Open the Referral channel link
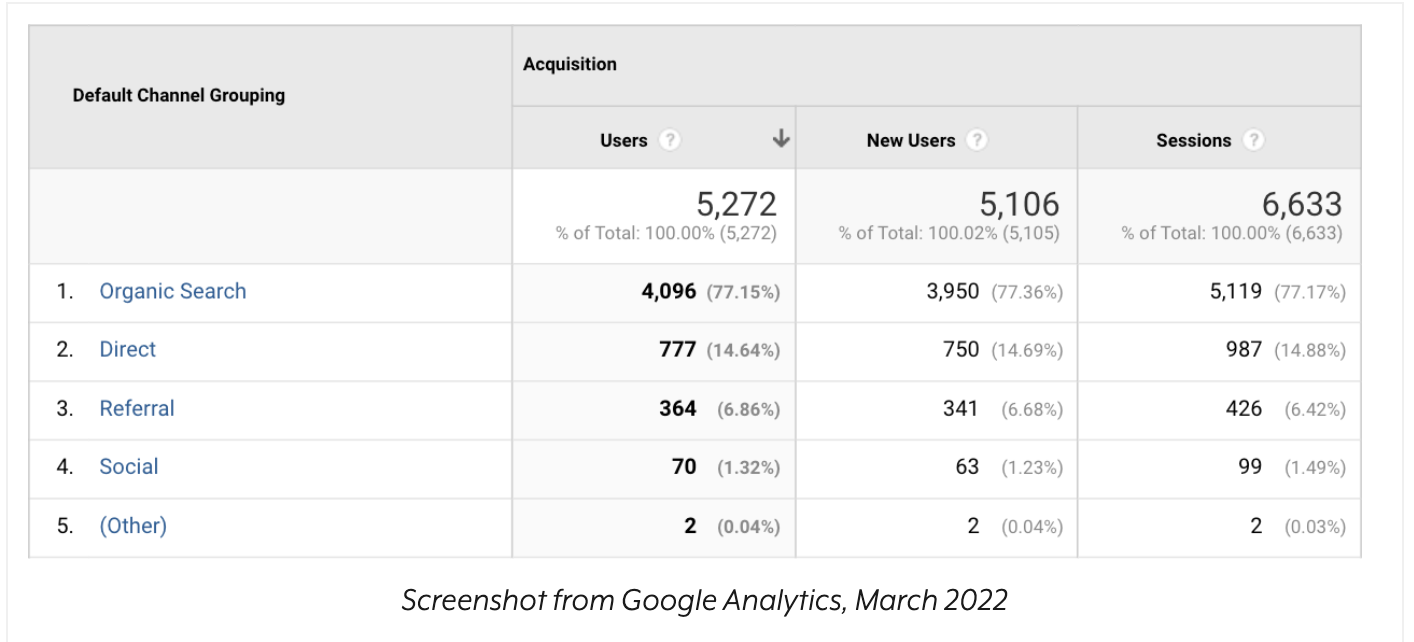This screenshot has height=642, width=1414. (137, 409)
